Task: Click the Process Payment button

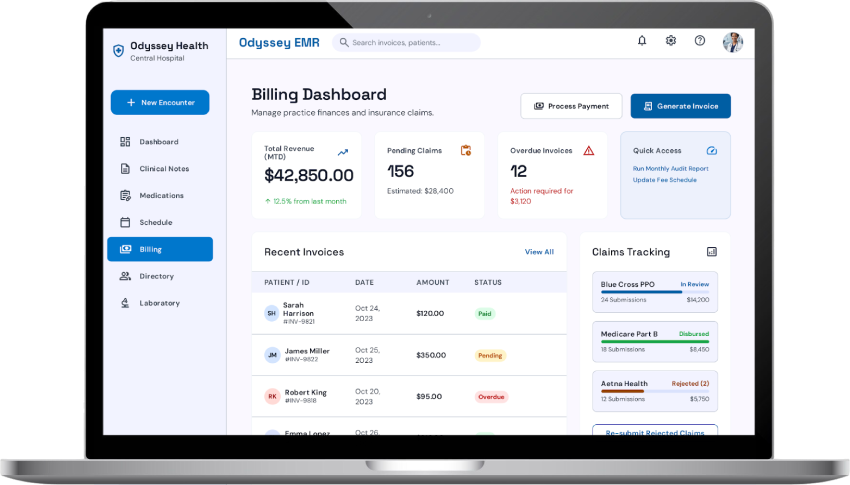Action: pyautogui.click(x=571, y=106)
